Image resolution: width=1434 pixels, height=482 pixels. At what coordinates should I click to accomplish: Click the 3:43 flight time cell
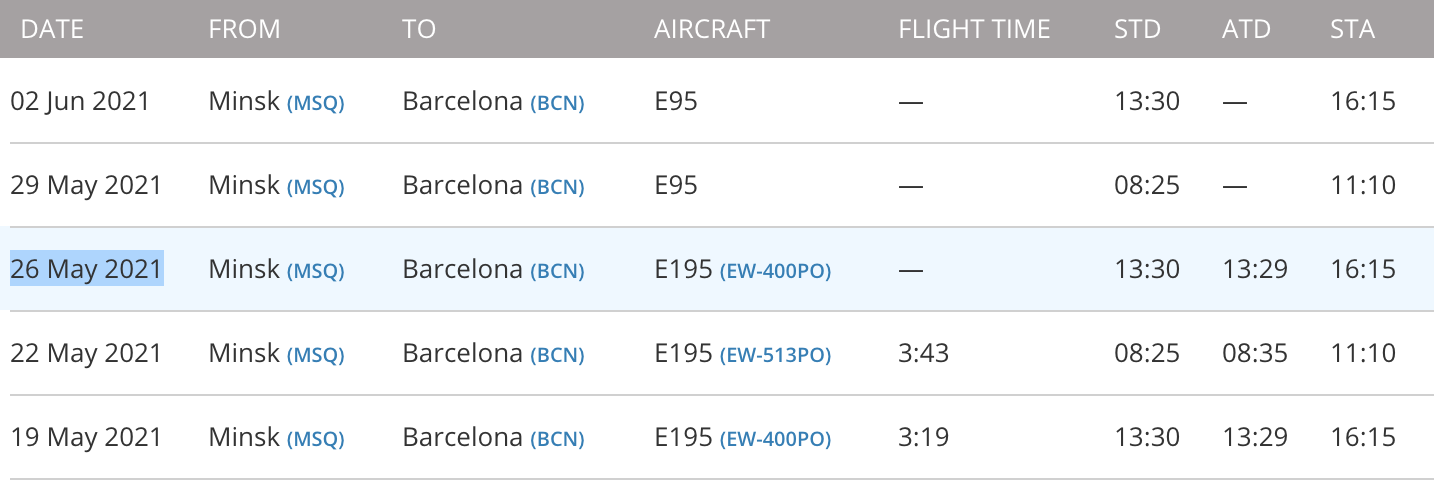point(923,353)
